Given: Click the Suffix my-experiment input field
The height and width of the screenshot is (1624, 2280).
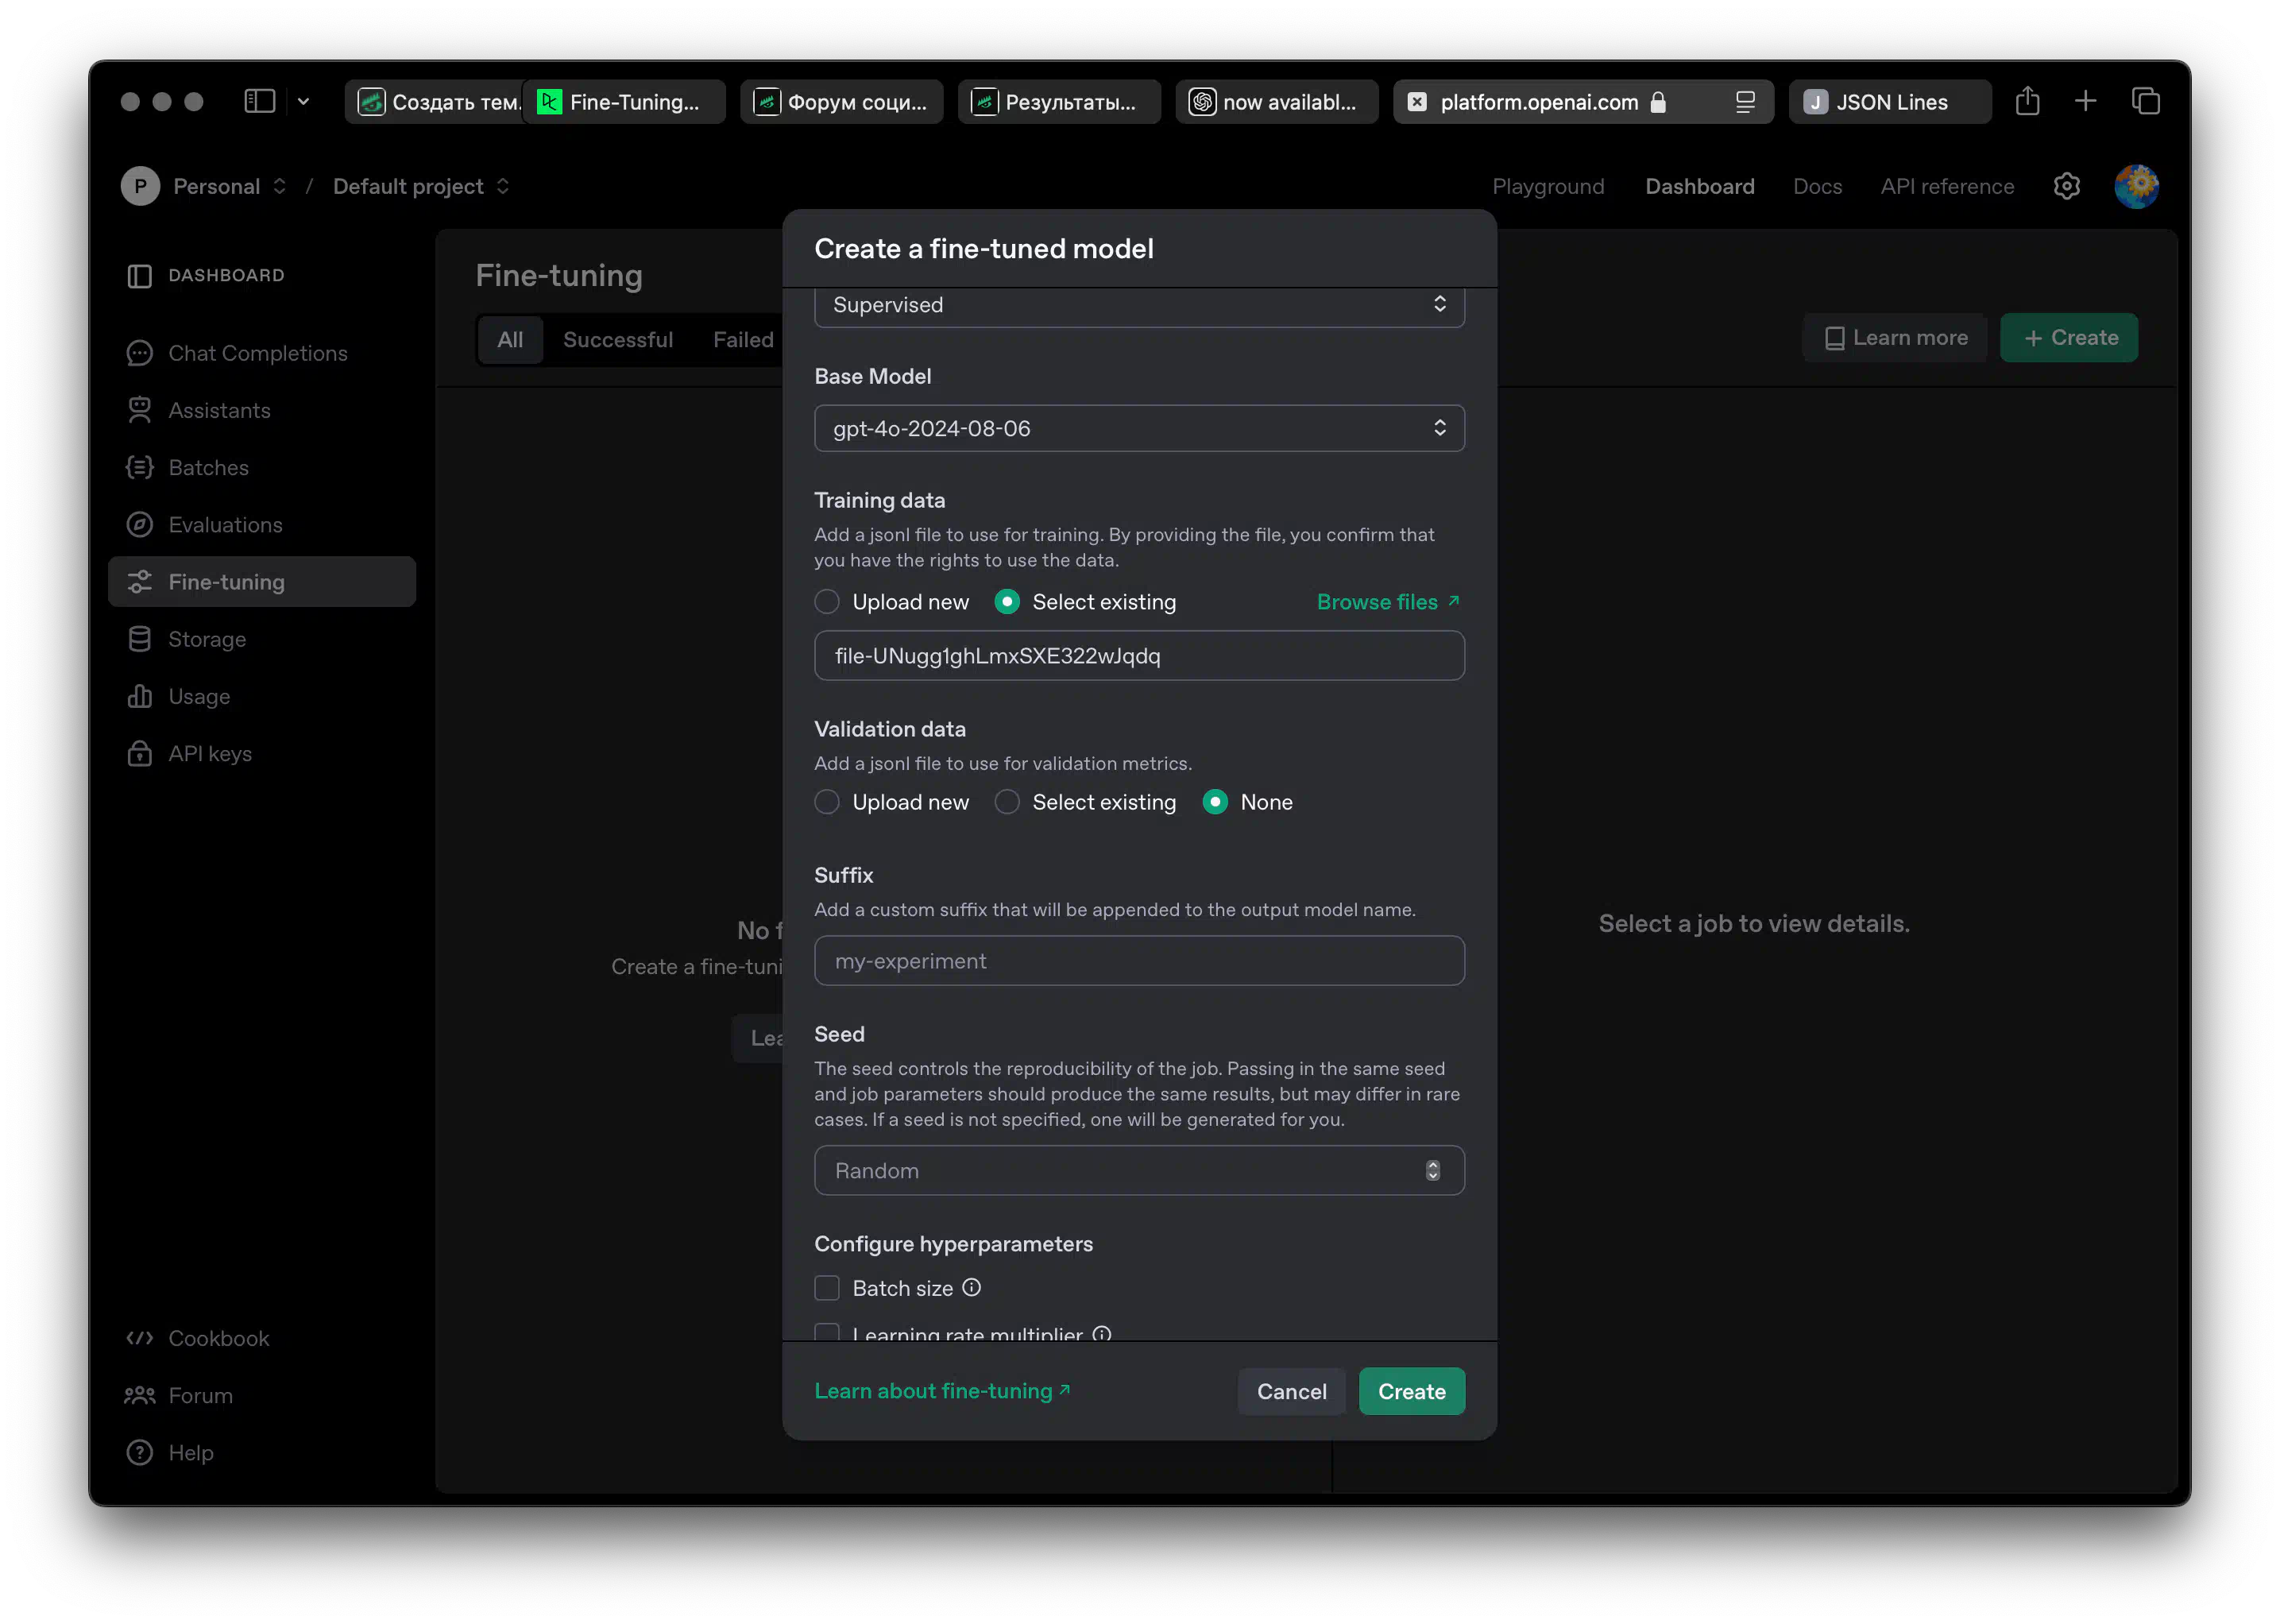Looking at the screenshot, I should [1139, 961].
